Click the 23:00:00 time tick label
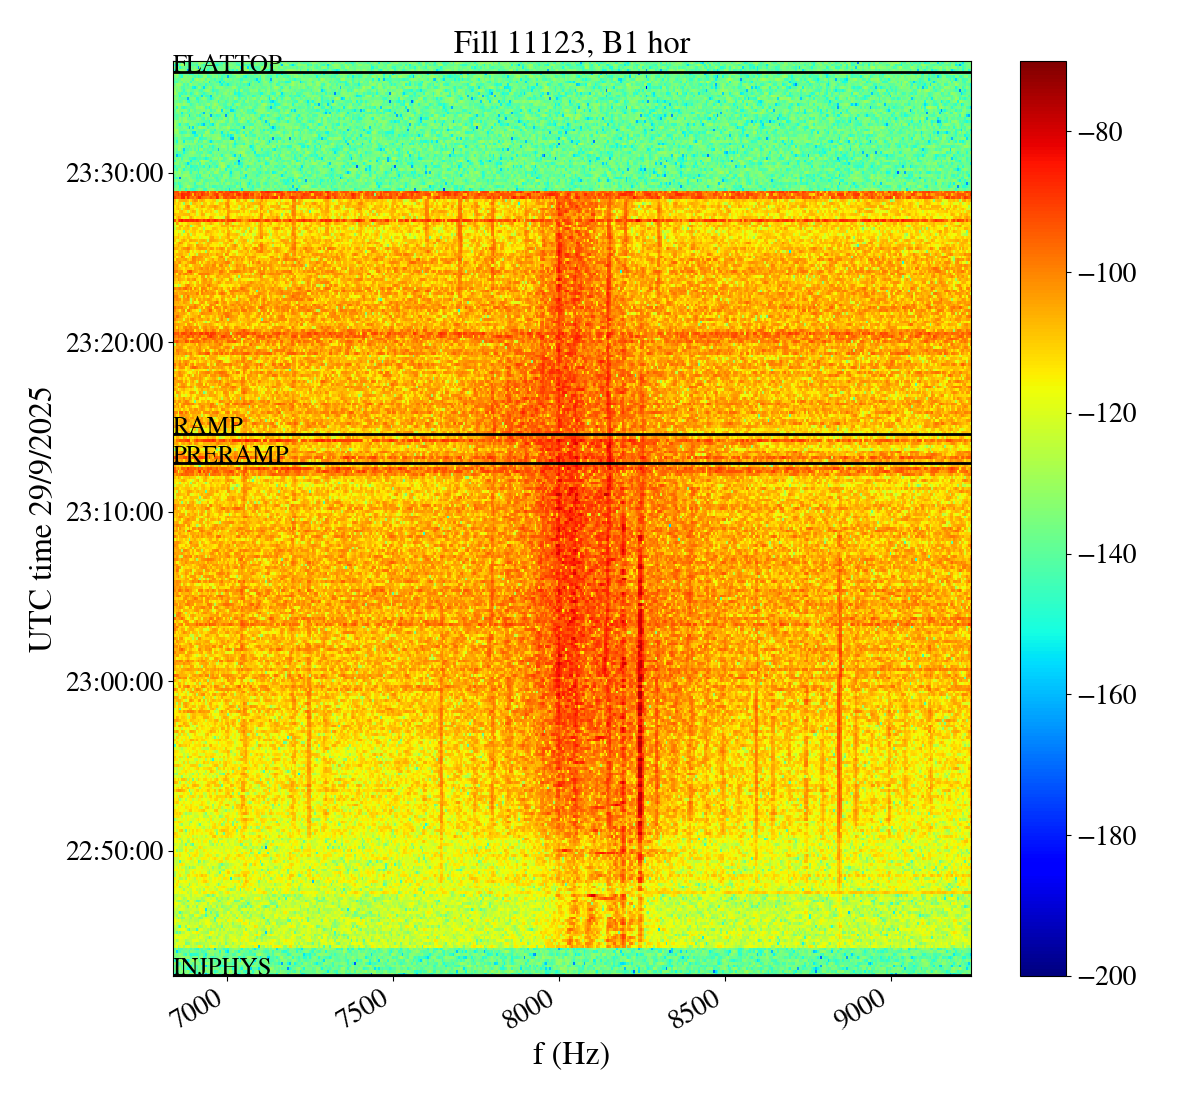Image resolution: width=1200 pixels, height=1100 pixels. pos(114,682)
